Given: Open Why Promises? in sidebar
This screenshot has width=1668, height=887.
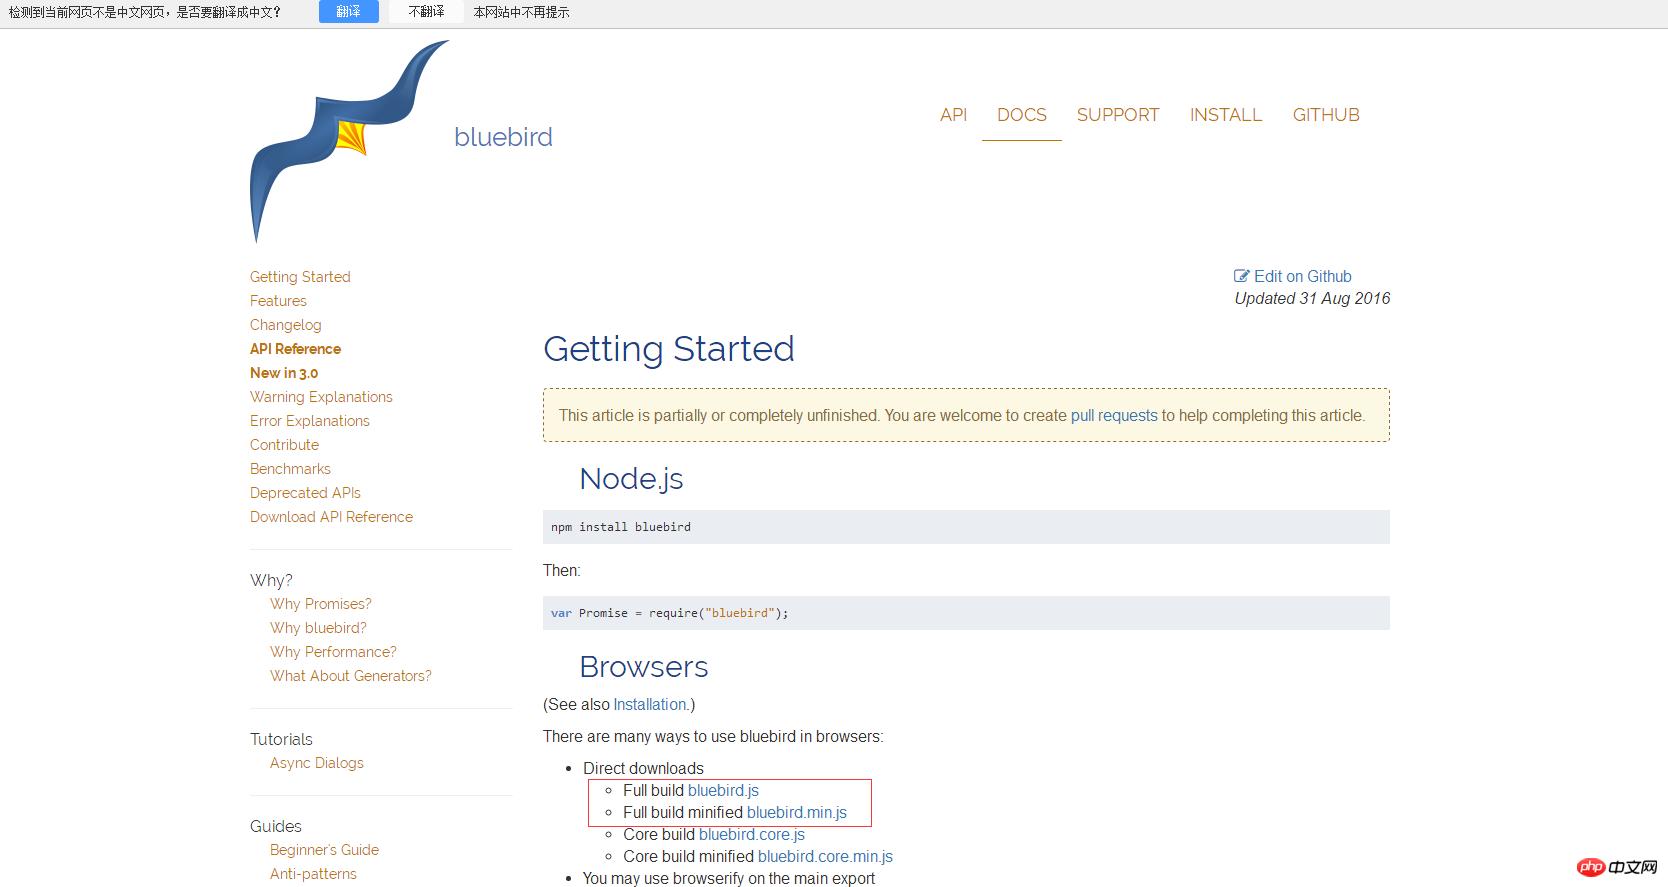Looking at the screenshot, I should coord(320,604).
